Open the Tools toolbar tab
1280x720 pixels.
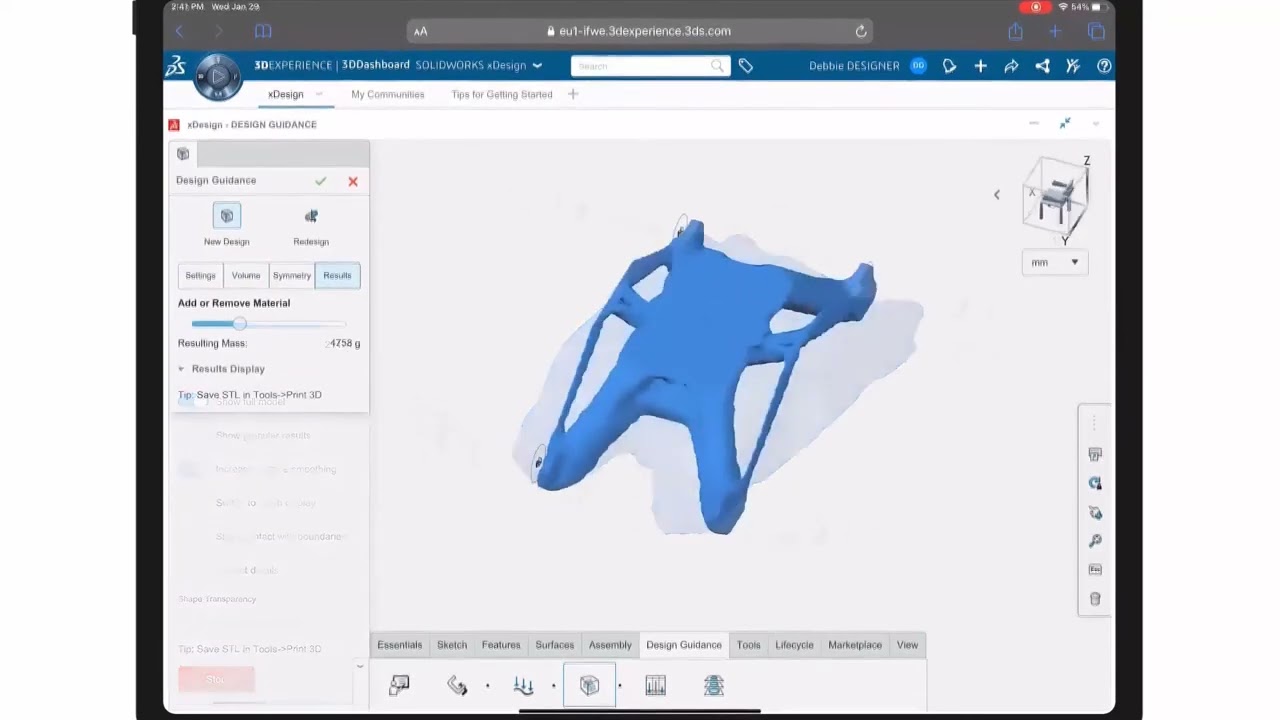pyautogui.click(x=749, y=645)
